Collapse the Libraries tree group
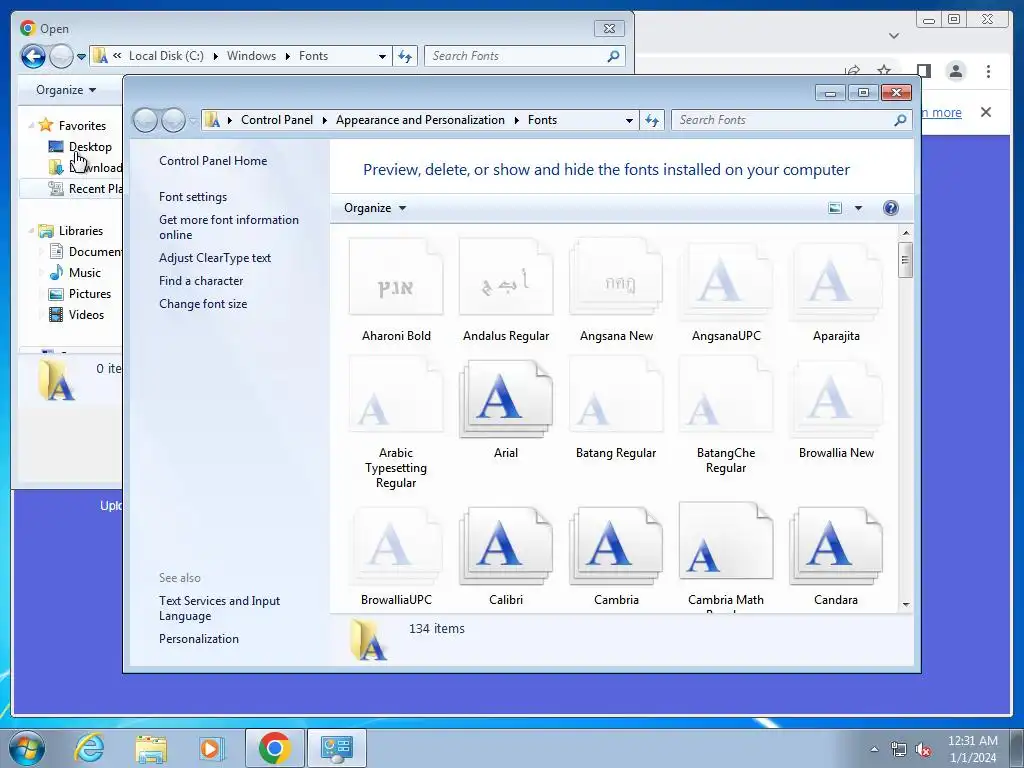1024x768 pixels. pyautogui.click(x=31, y=230)
